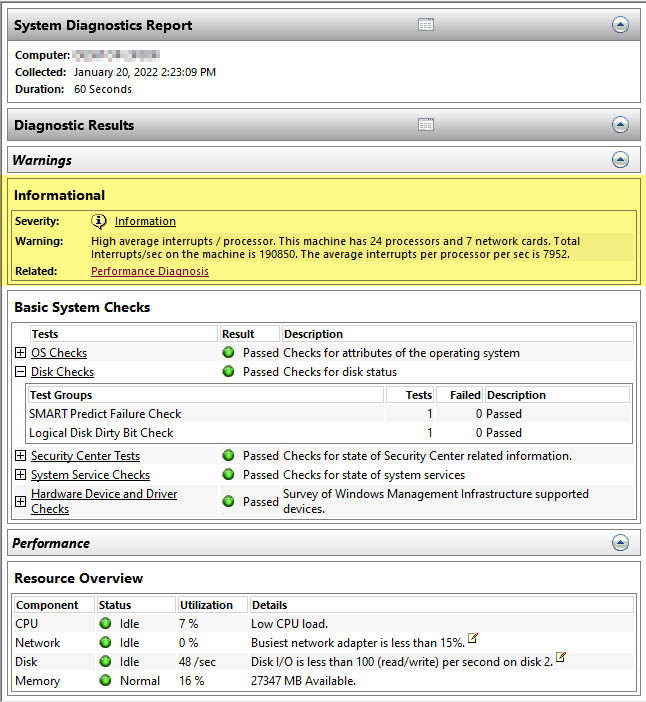Collapse the Performance section
The width and height of the screenshot is (646, 702).
[620, 543]
